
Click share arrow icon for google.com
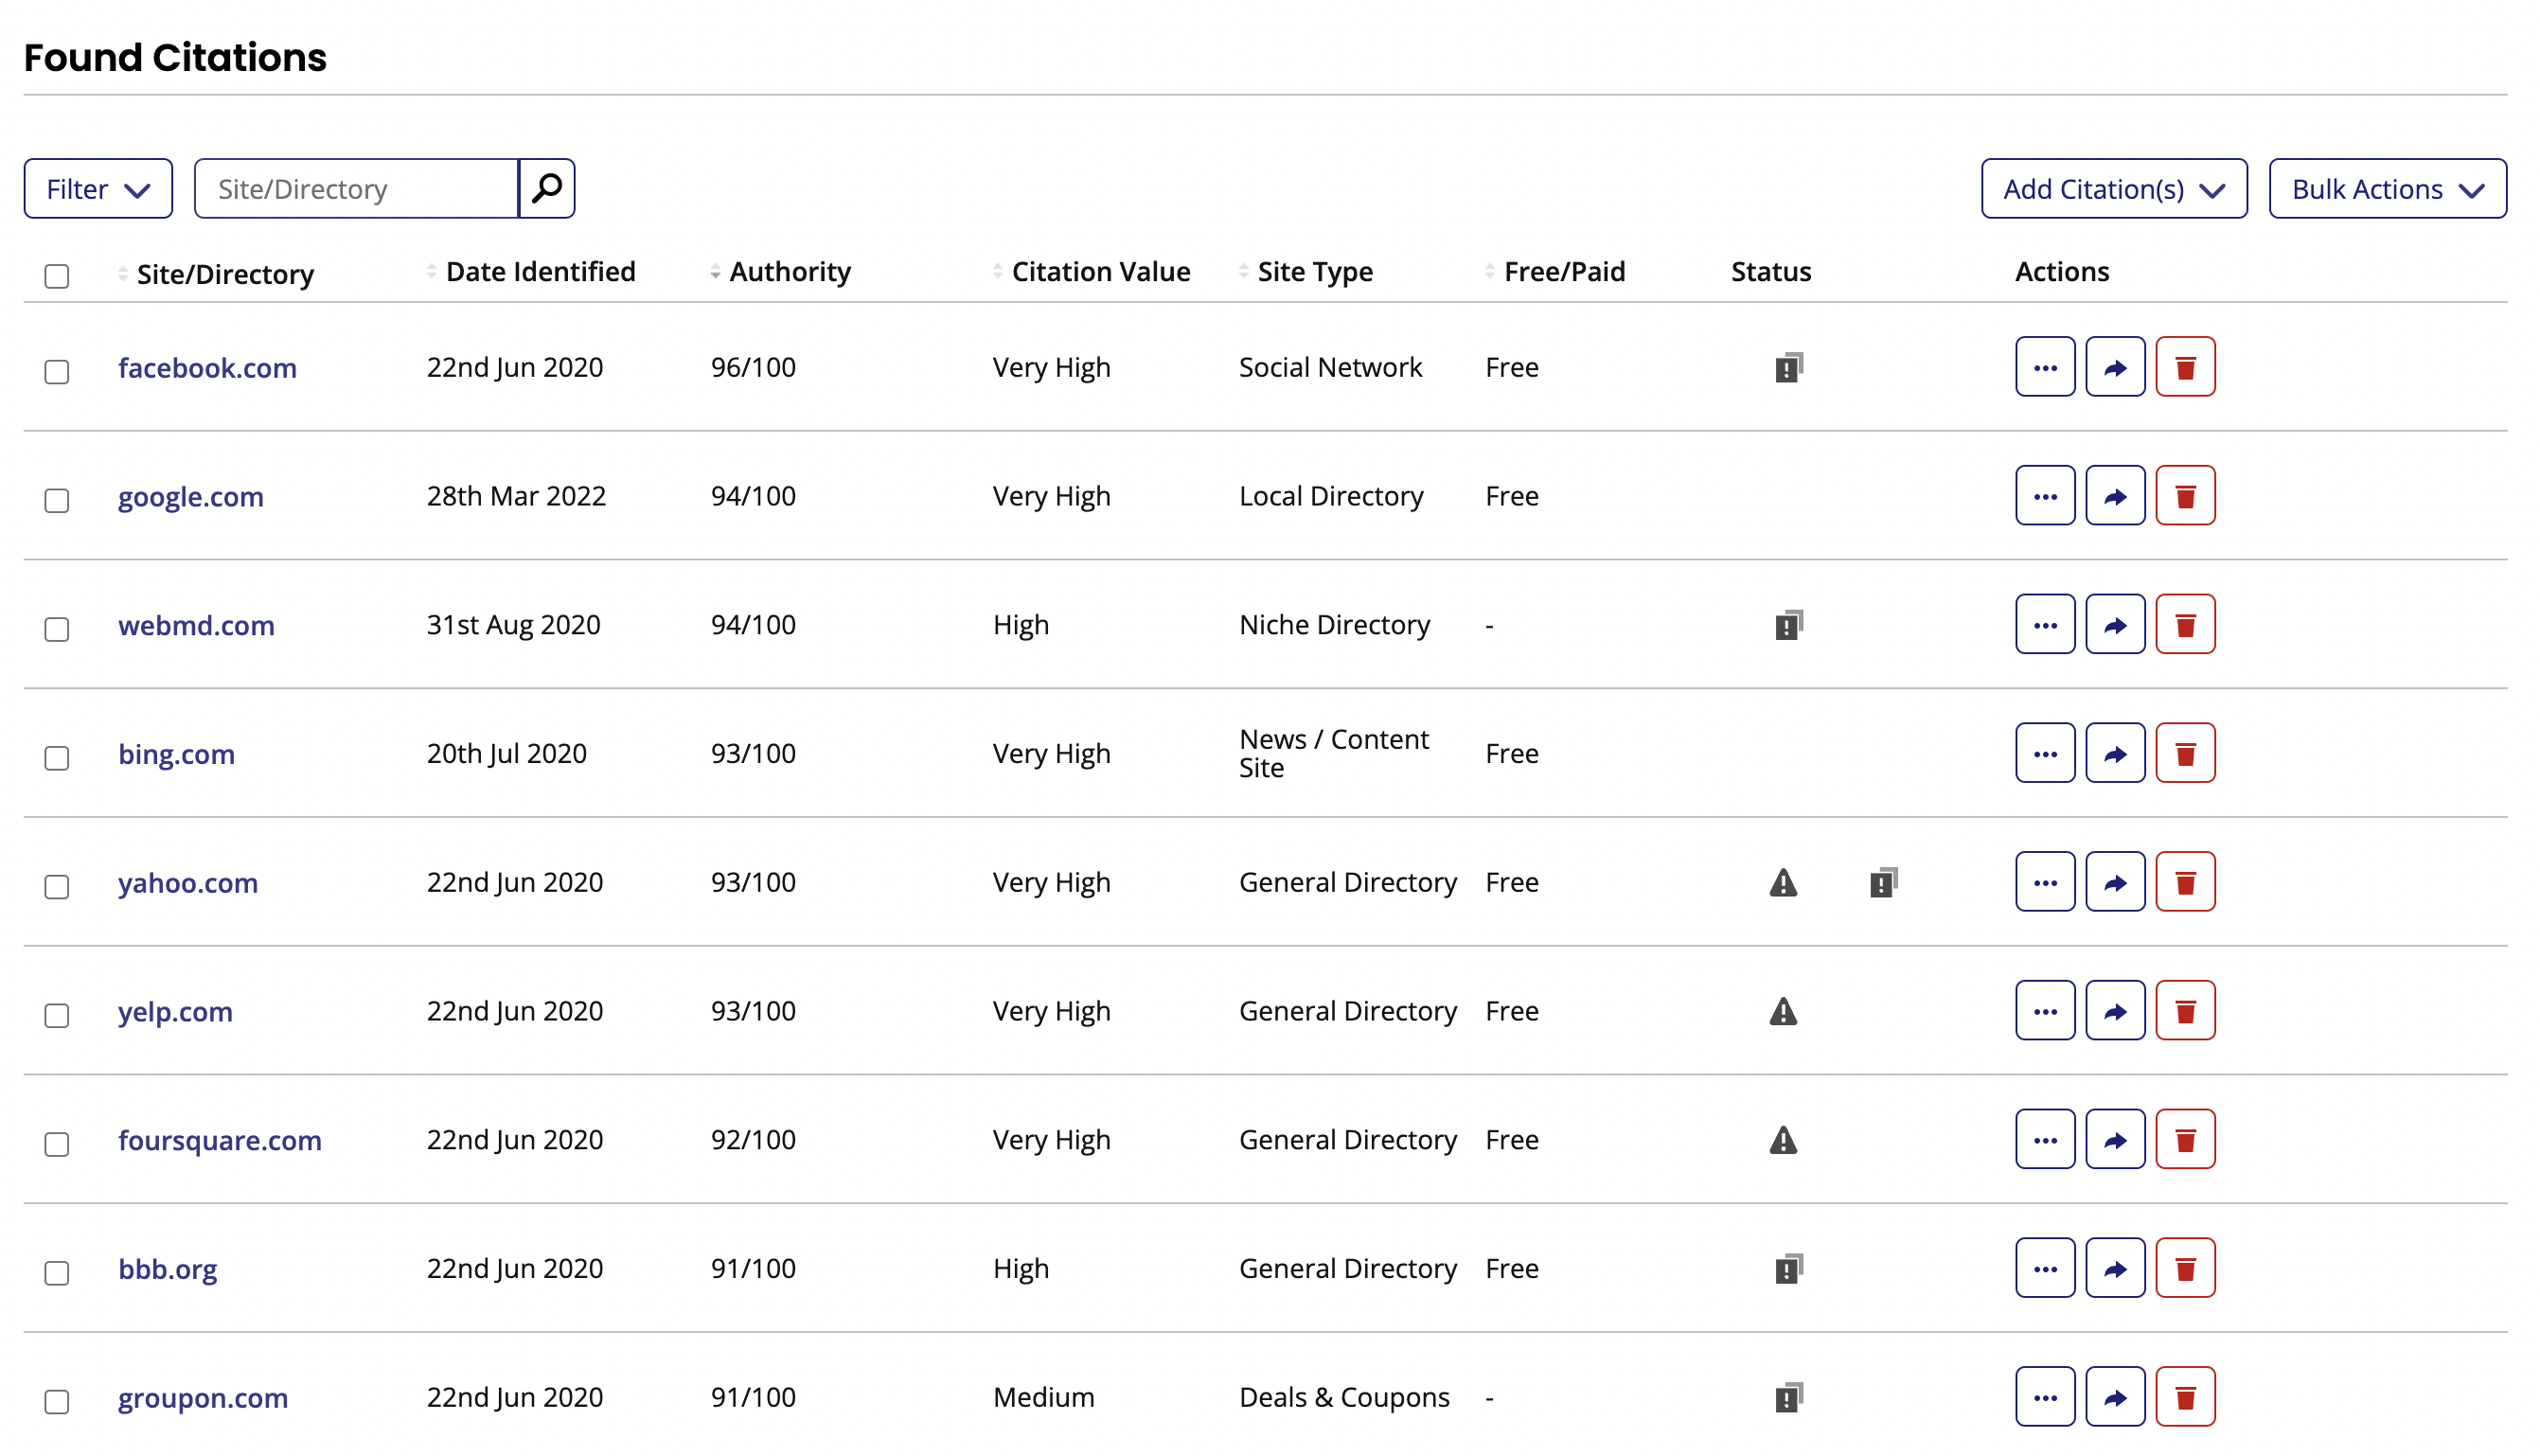(x=2115, y=496)
